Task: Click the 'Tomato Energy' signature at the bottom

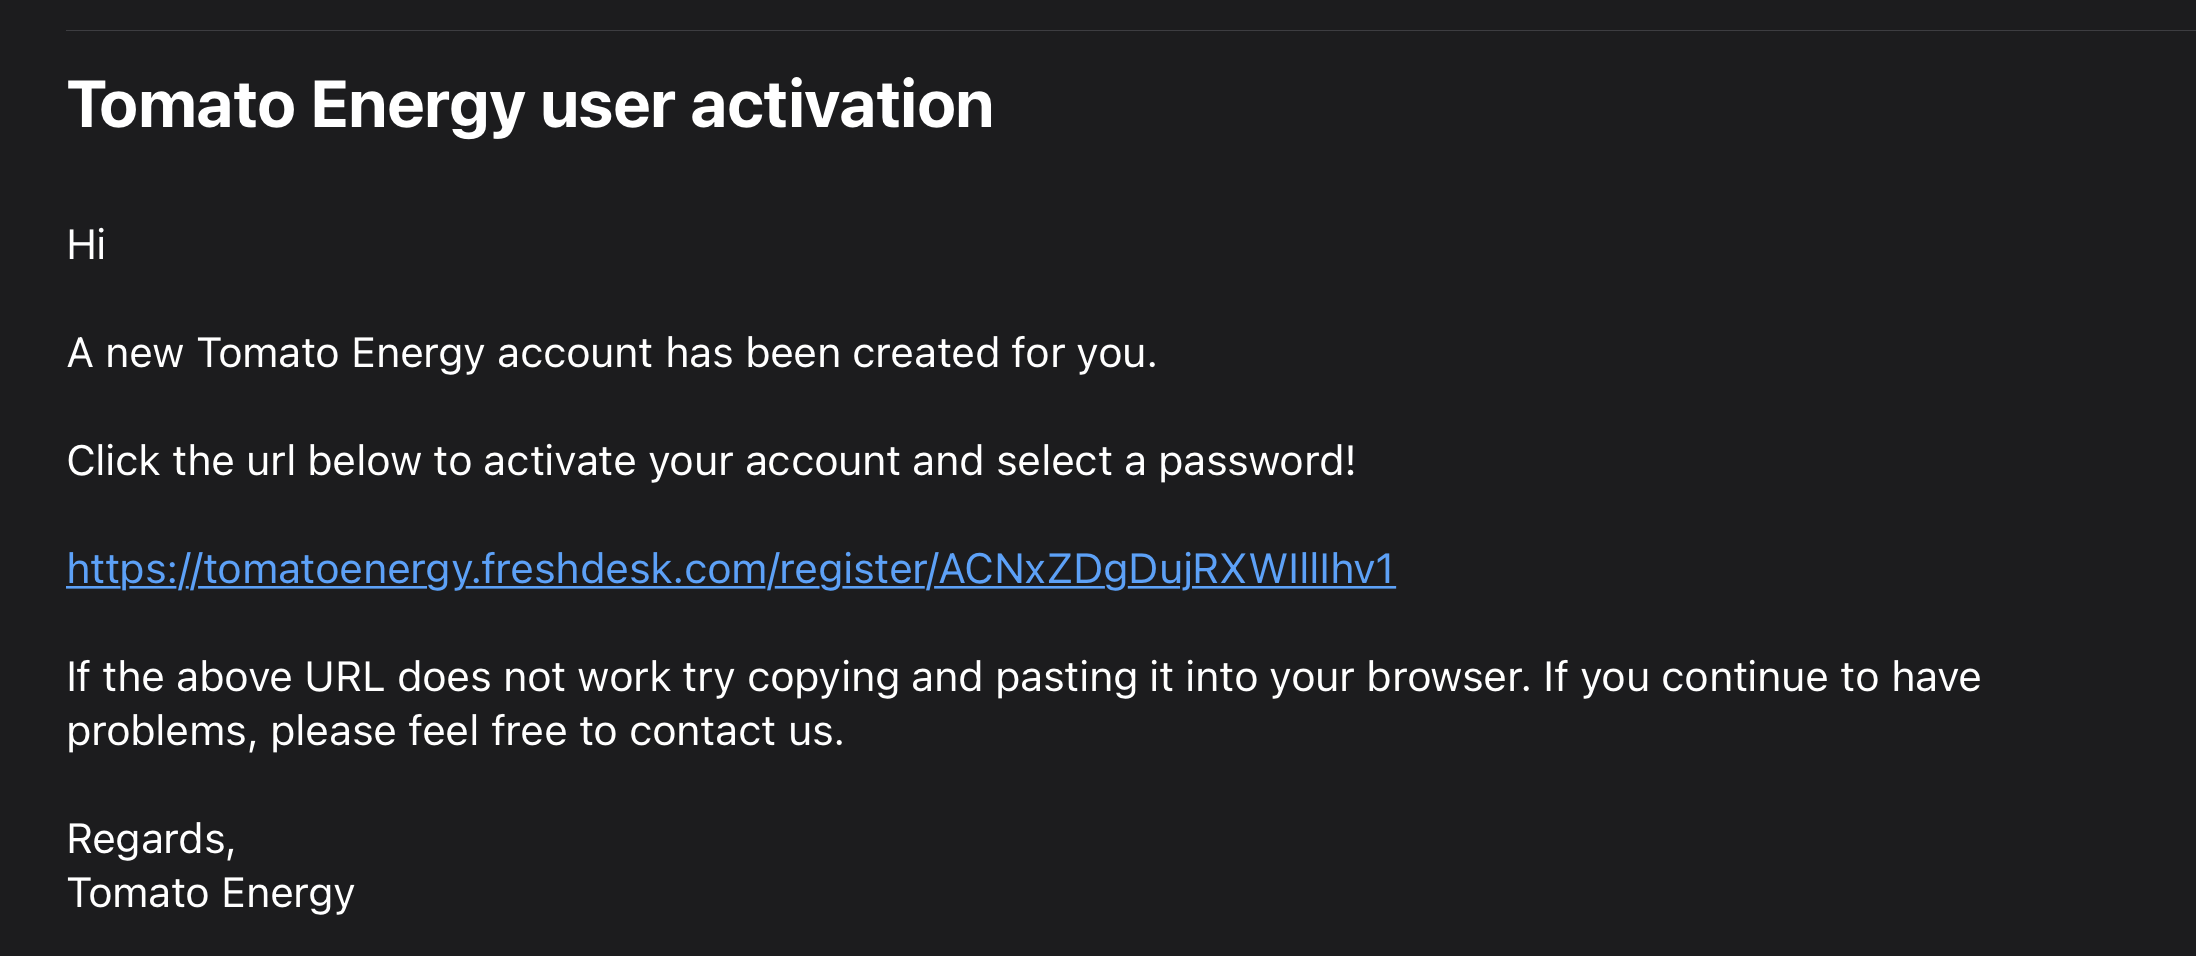Action: coord(211,893)
